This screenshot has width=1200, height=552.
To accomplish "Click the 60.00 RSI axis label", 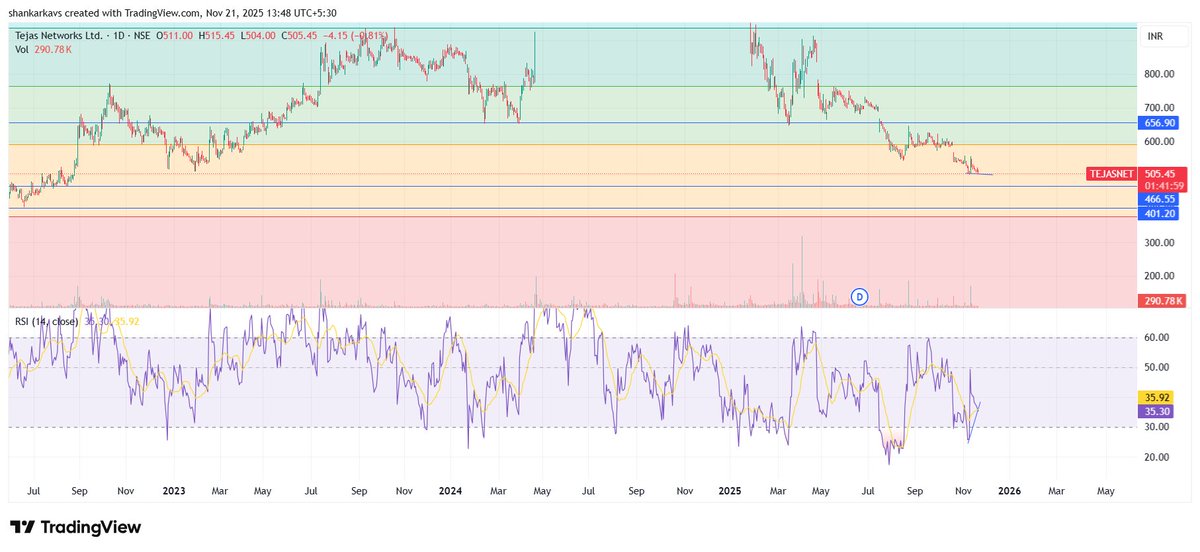I will [x=1156, y=338].
